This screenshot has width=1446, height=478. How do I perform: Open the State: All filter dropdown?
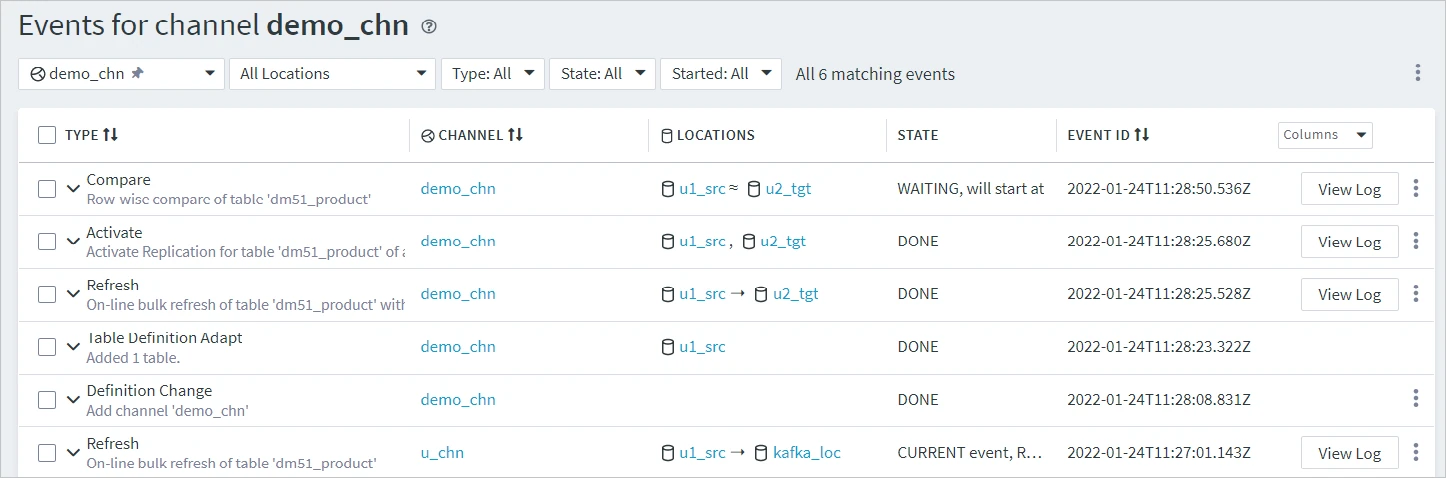[602, 73]
